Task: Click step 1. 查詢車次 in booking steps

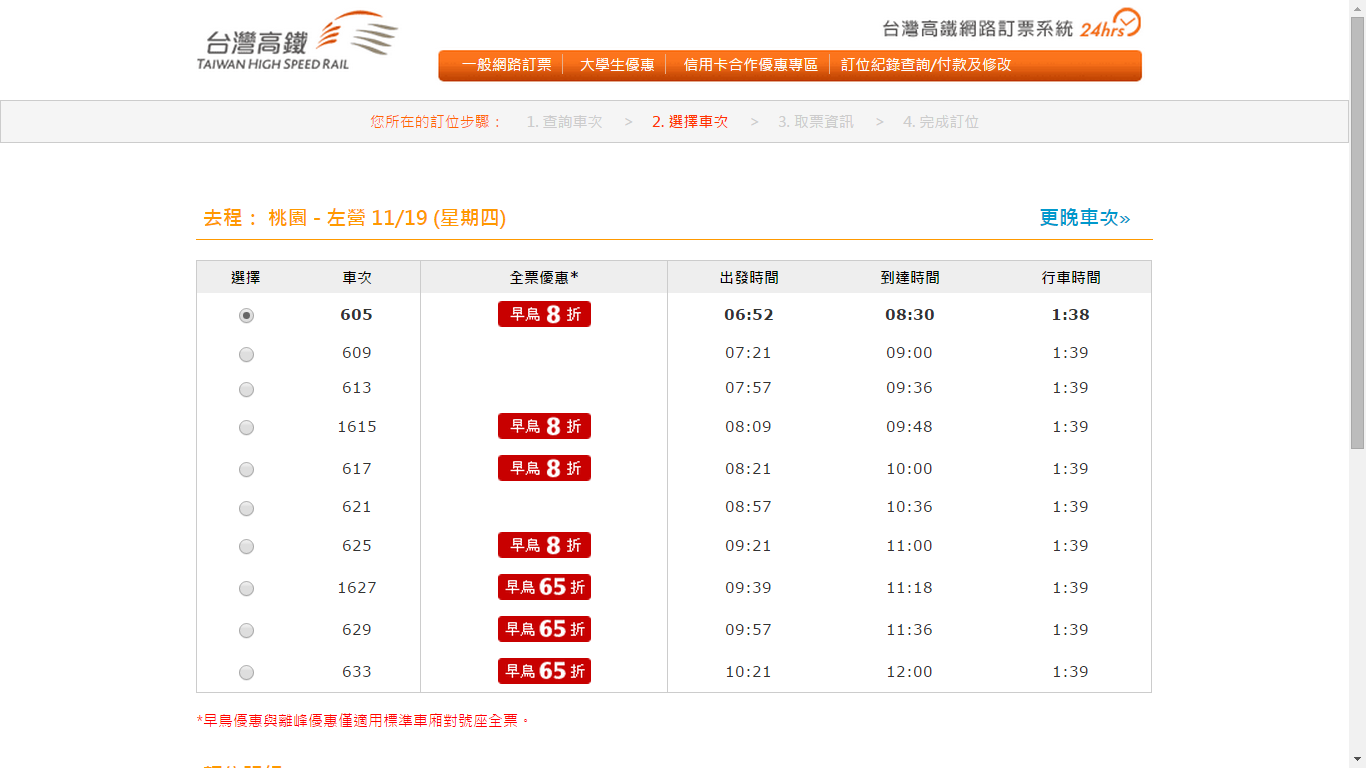Action: (564, 122)
